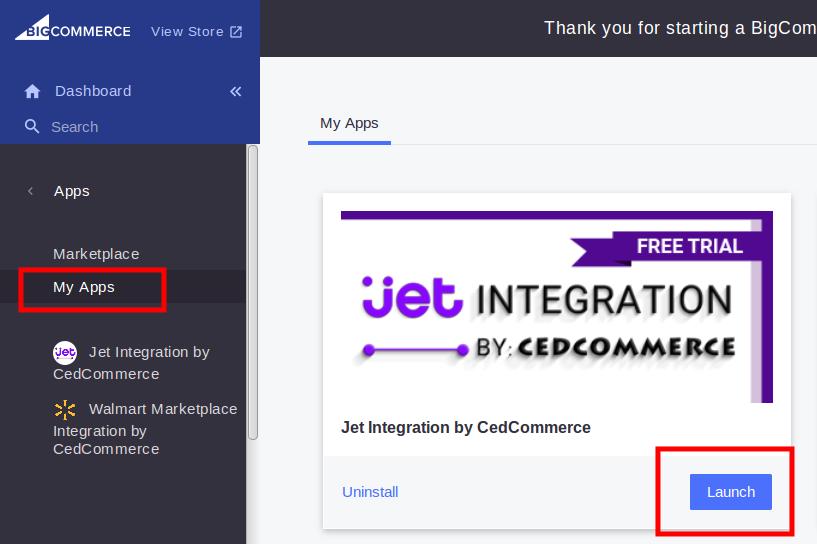Launch the Jet Integration app
Viewport: 817px width, 544px height.
pyautogui.click(x=731, y=492)
